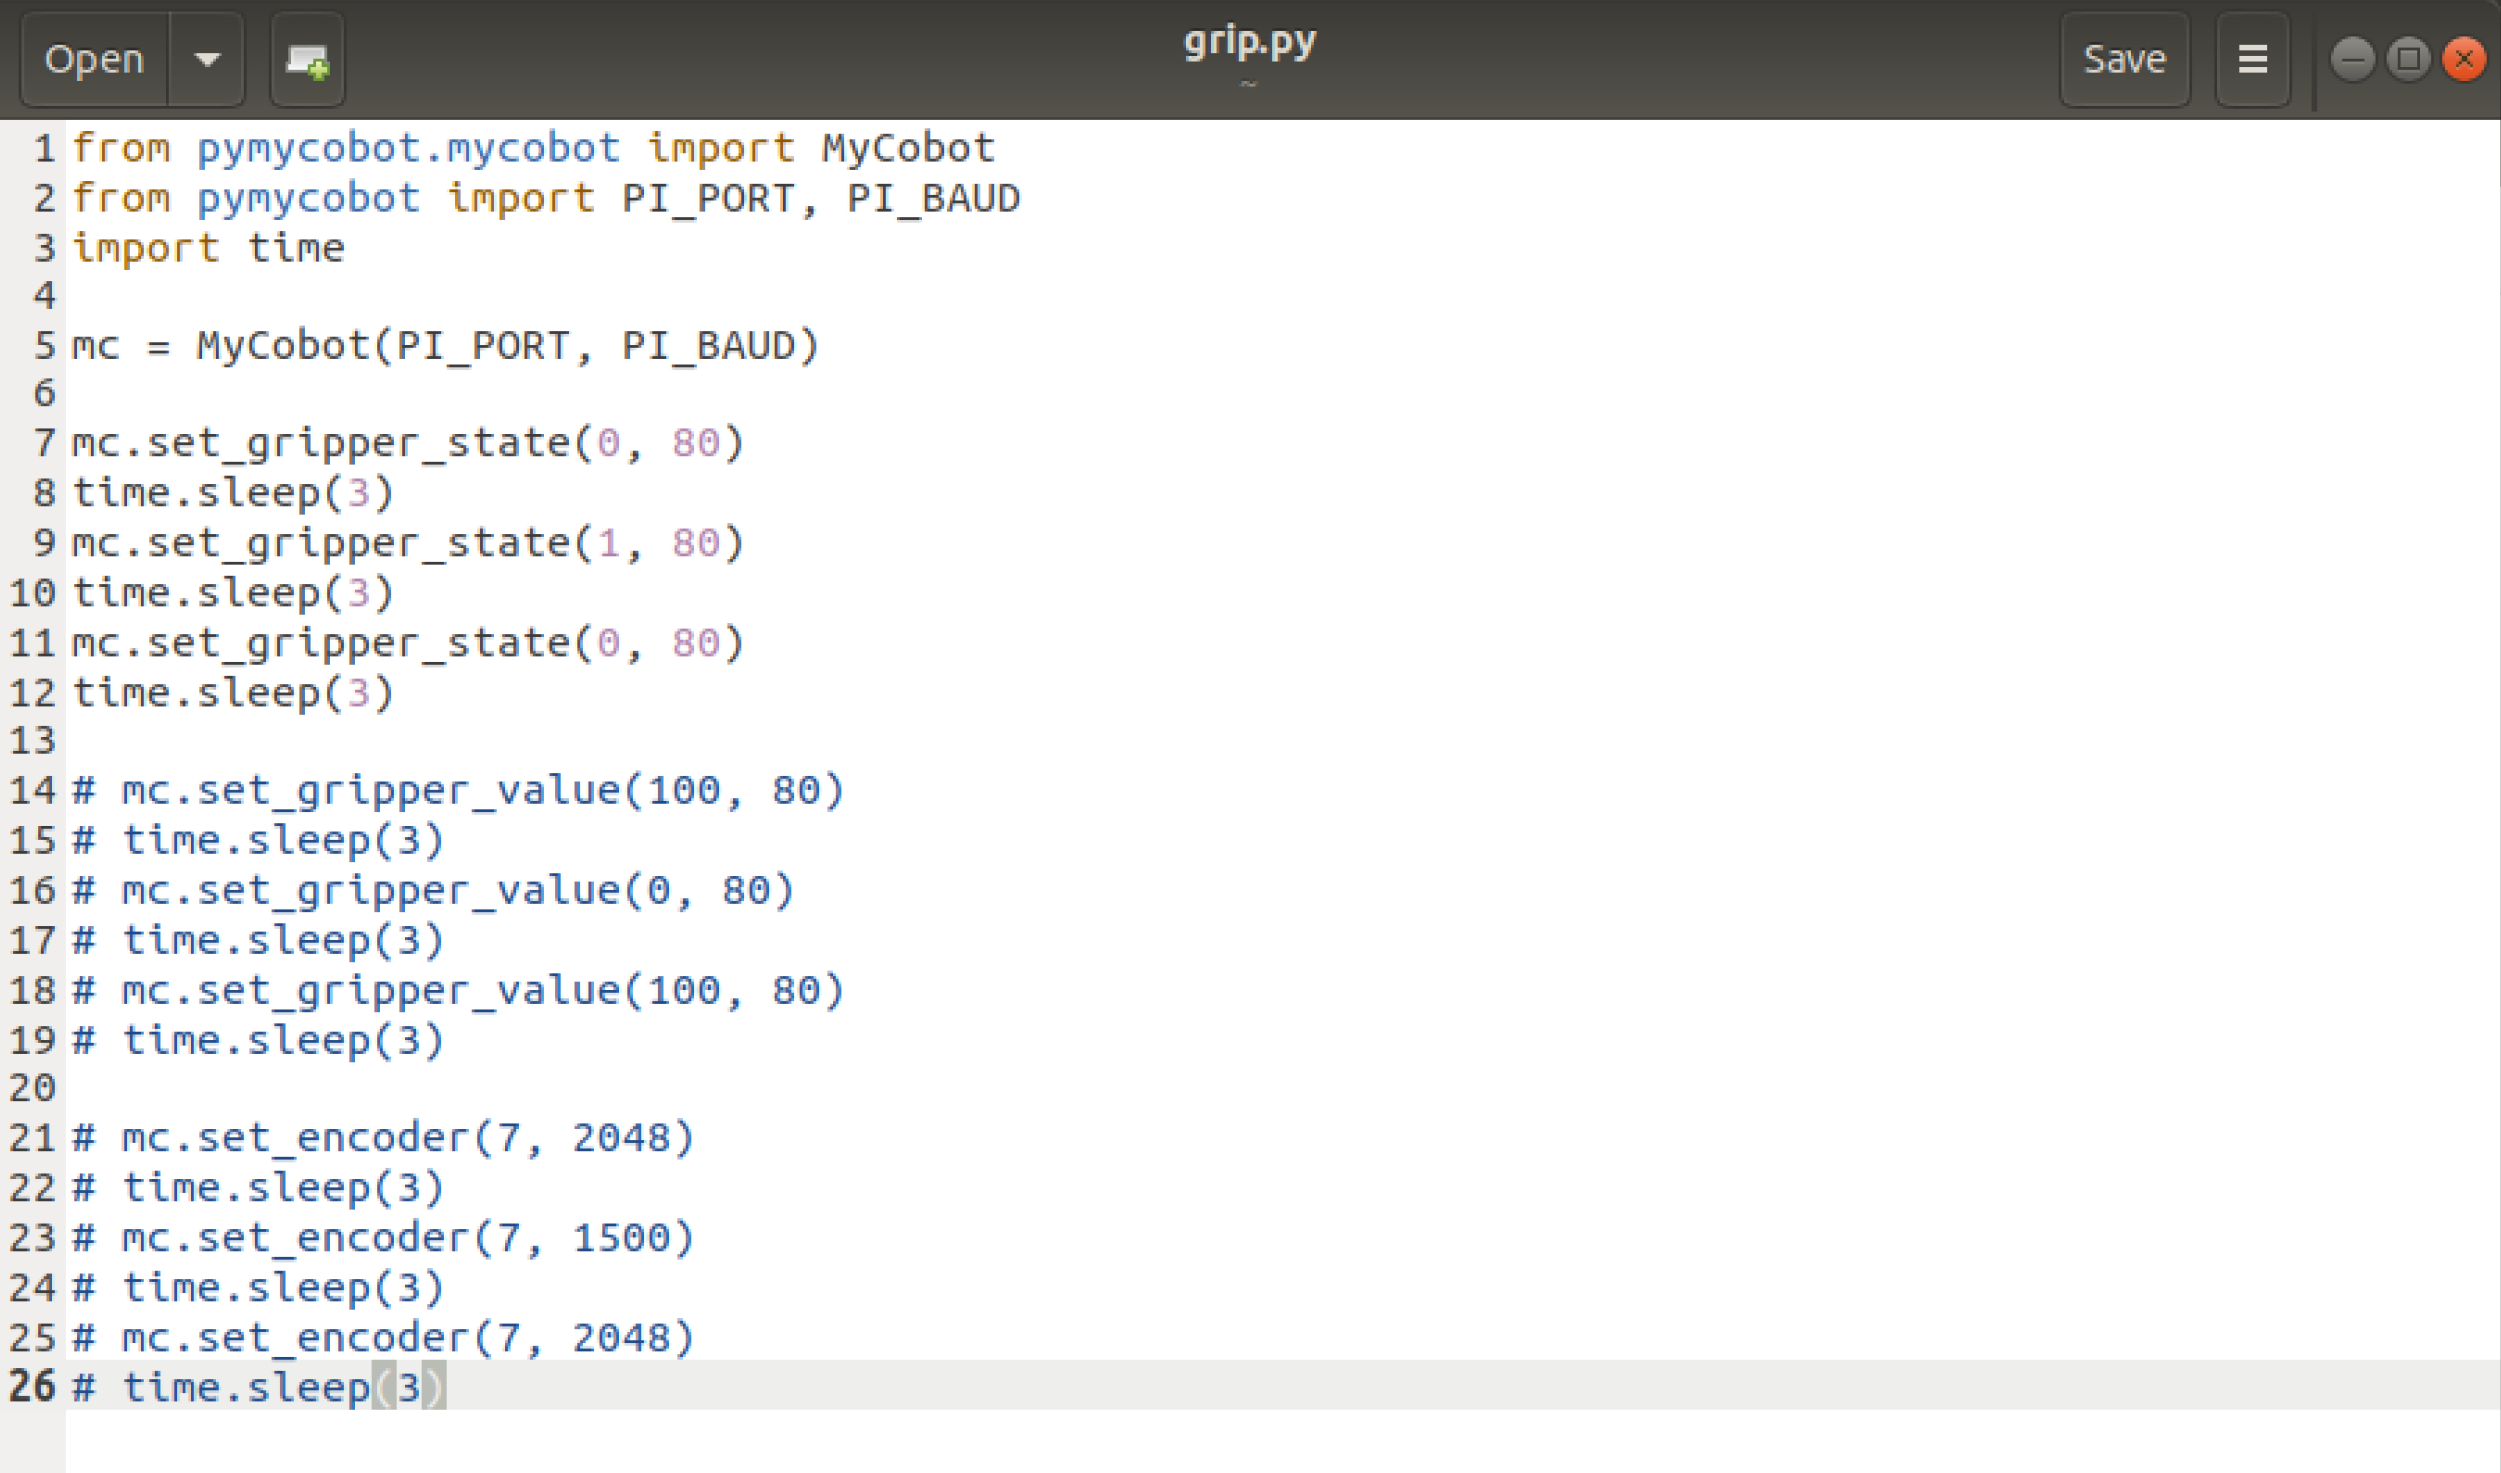Maximize the gedit window

click(x=2408, y=60)
